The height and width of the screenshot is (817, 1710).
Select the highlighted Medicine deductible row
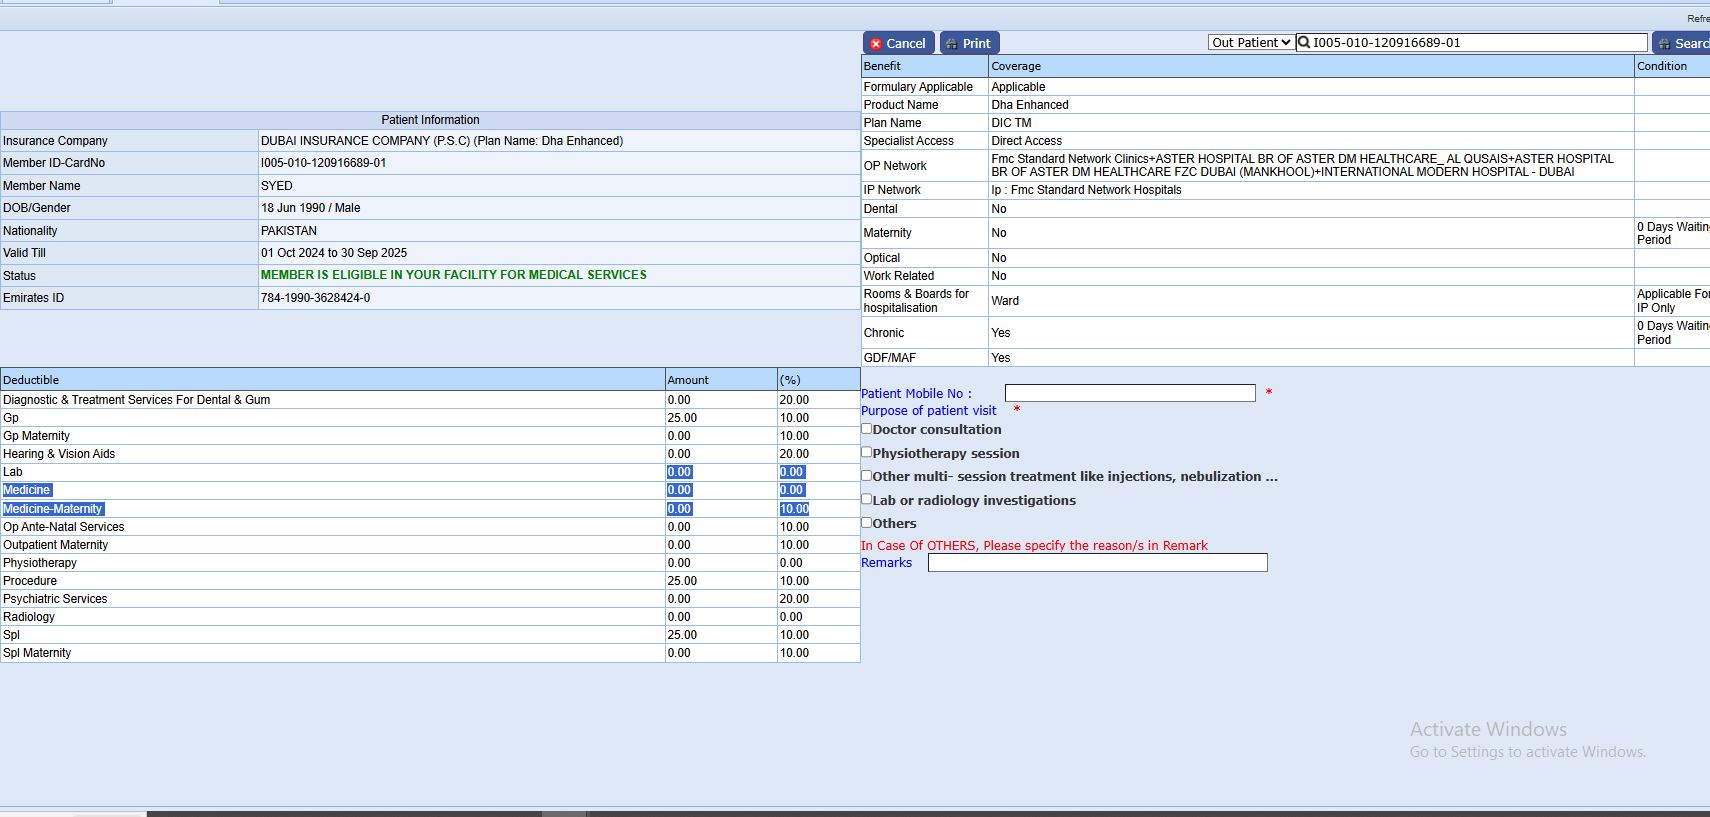27,490
